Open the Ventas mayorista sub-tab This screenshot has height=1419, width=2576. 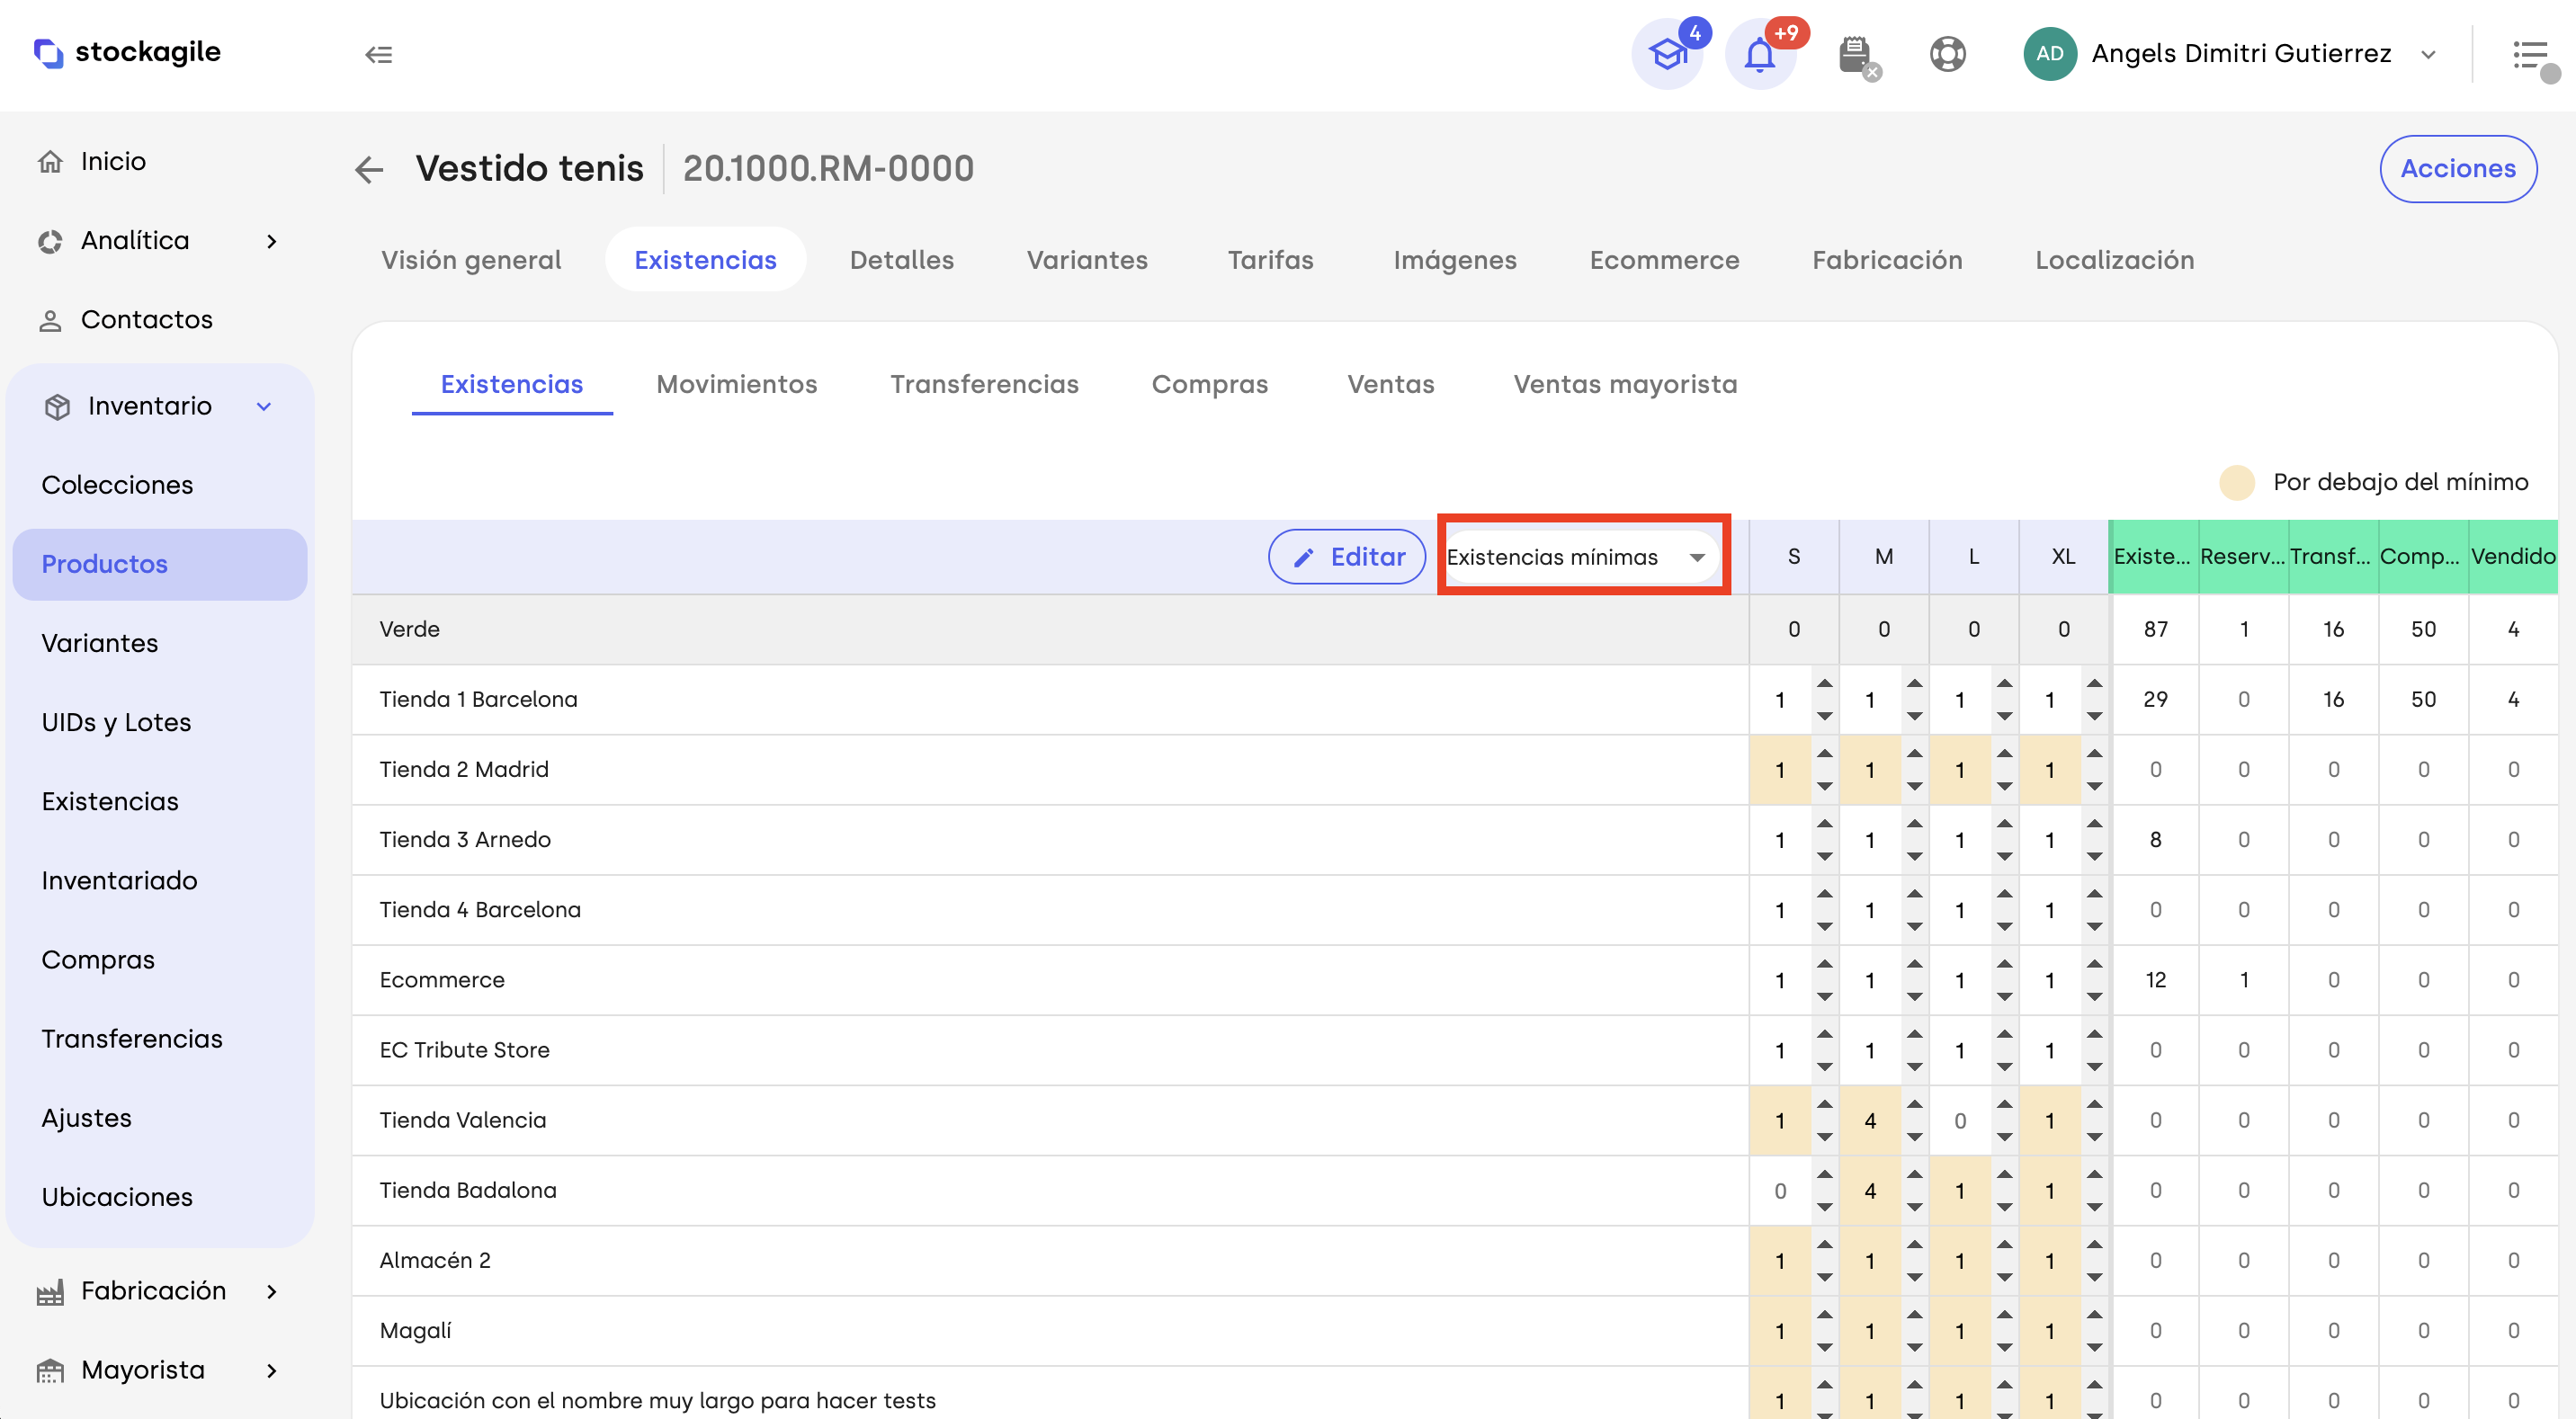(x=1625, y=384)
